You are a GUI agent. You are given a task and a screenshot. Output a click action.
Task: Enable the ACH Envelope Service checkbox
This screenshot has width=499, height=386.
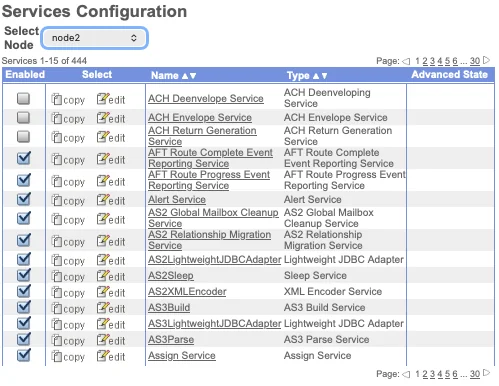(23, 118)
